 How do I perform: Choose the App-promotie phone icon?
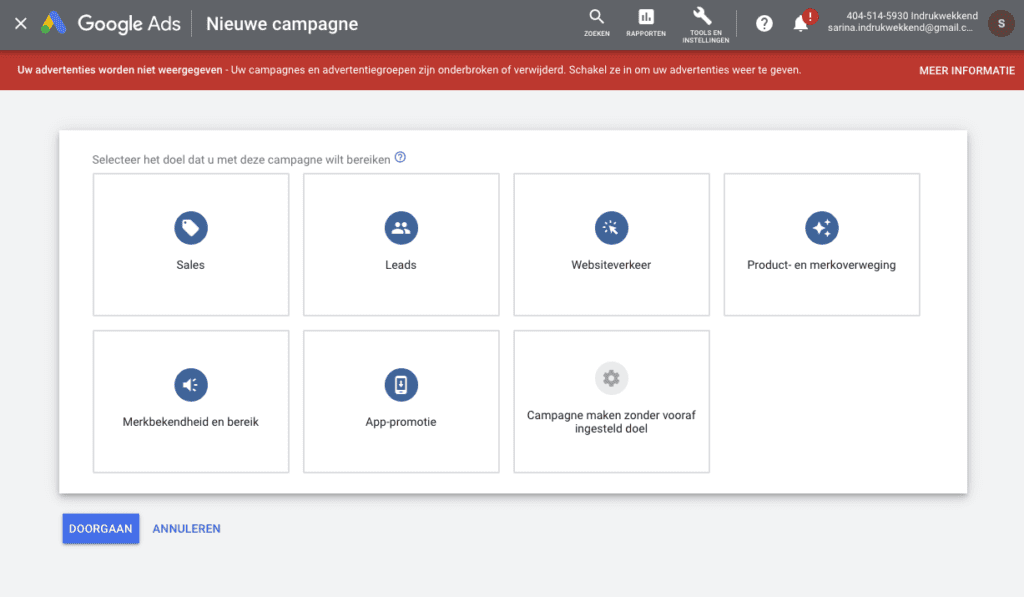(x=401, y=384)
